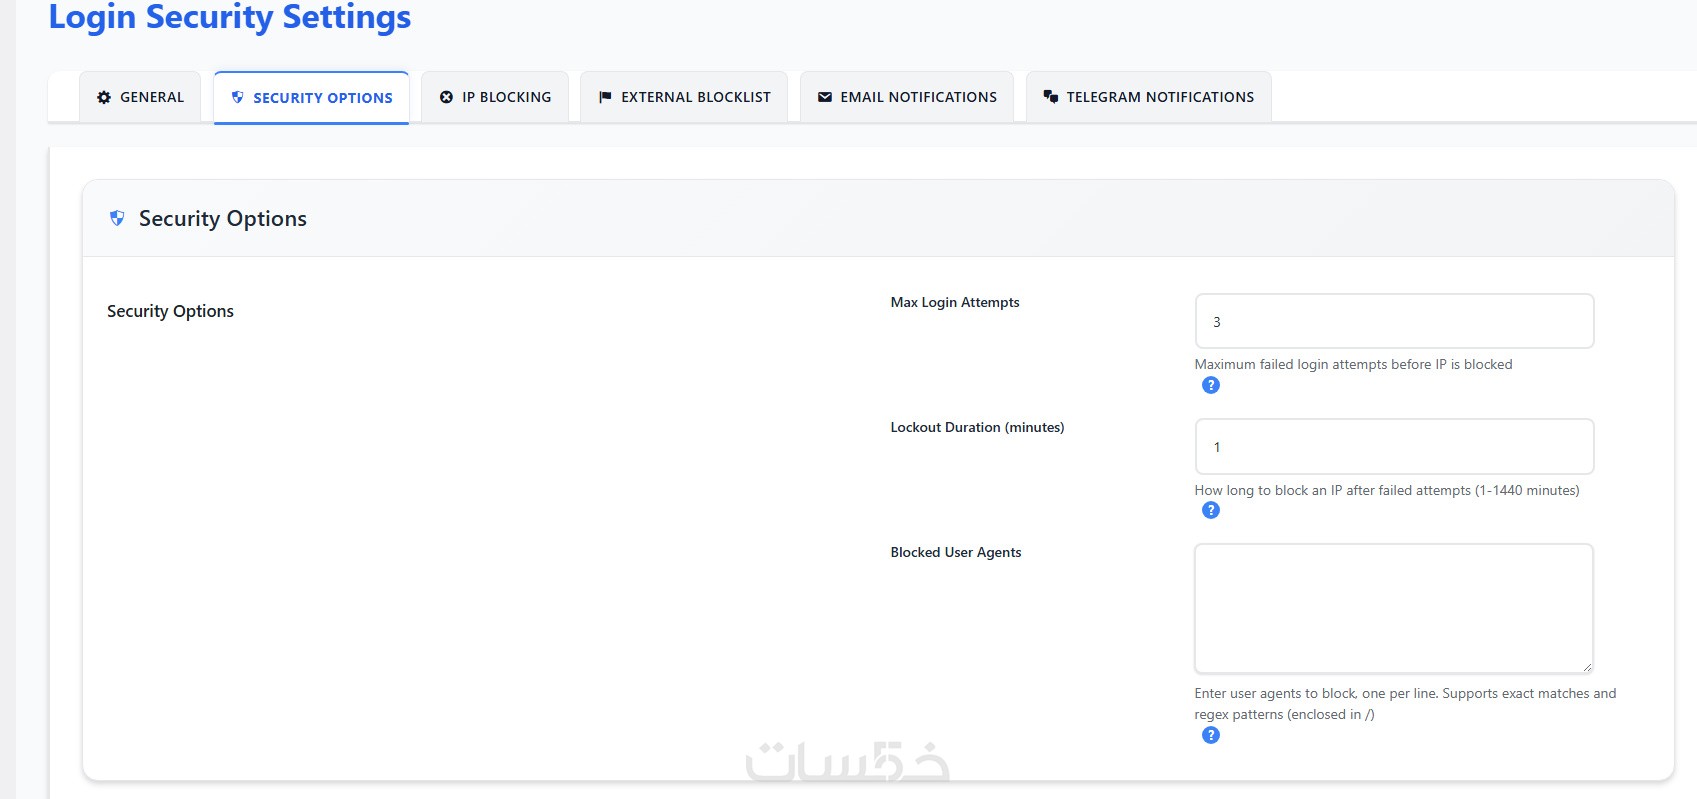Image resolution: width=1697 pixels, height=799 pixels.
Task: Click the envelope icon on Email Notifications tab
Action: click(825, 97)
